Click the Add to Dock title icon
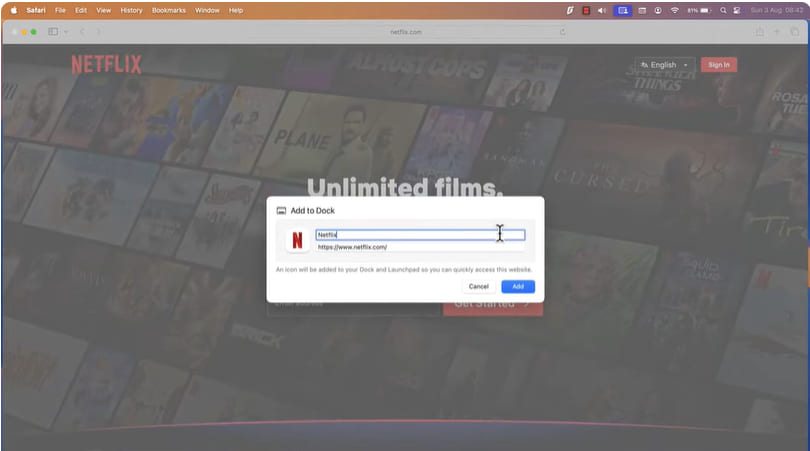The width and height of the screenshot is (810, 451). pyautogui.click(x=282, y=211)
